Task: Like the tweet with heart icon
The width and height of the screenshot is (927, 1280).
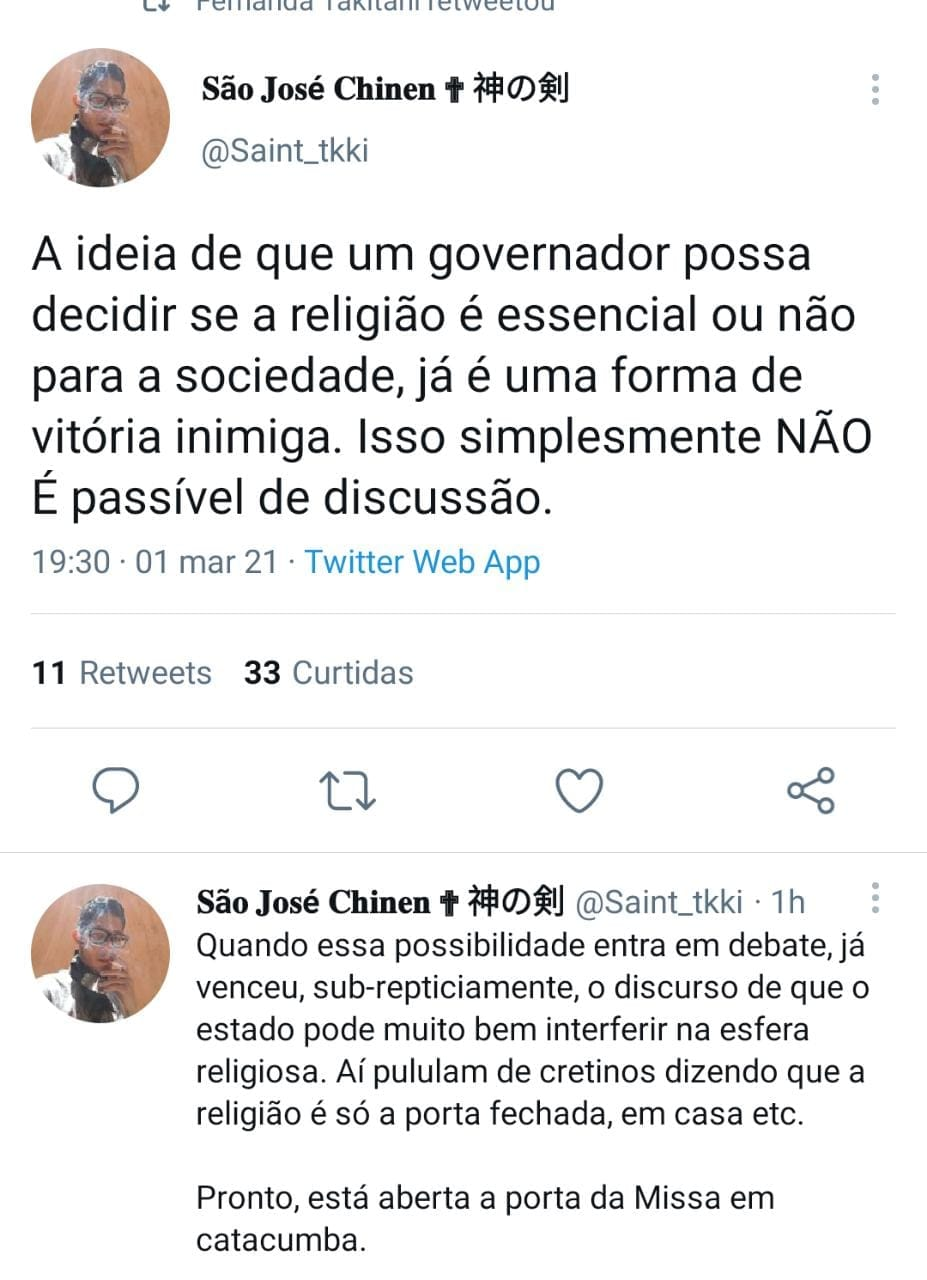Action: (579, 792)
